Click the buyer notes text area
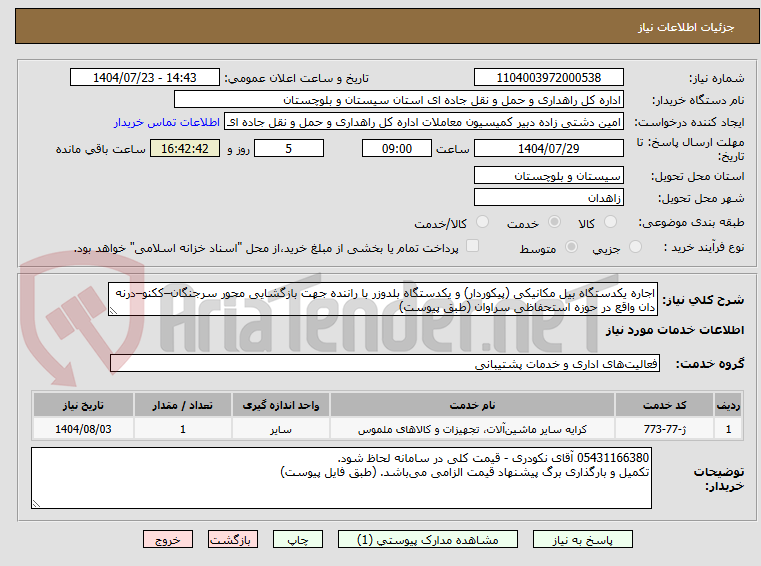The image size is (761, 566). [x=341, y=478]
